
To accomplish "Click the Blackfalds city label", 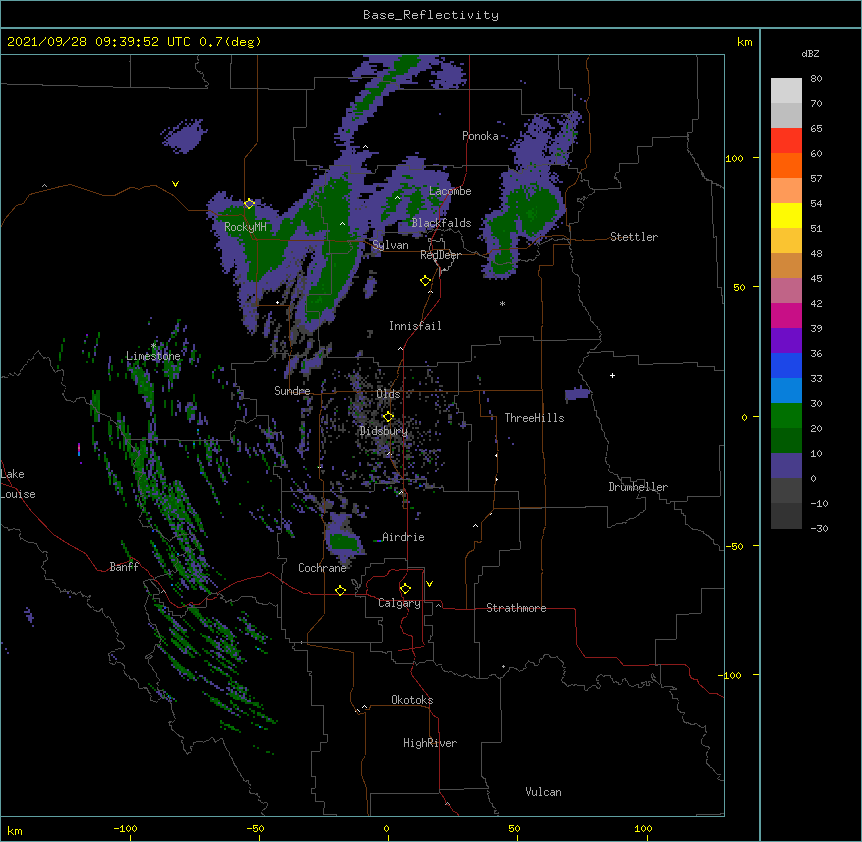I will coord(441,223).
